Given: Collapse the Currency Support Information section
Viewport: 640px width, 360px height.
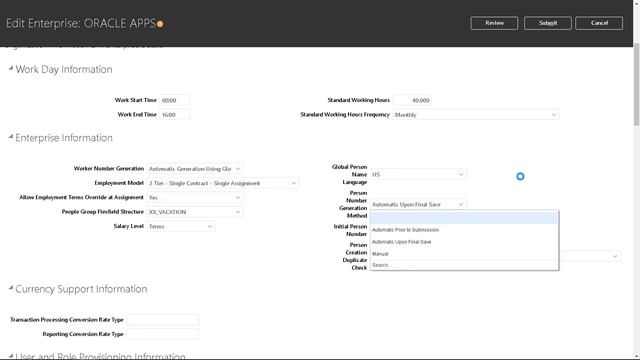Looking at the screenshot, I should point(11,288).
